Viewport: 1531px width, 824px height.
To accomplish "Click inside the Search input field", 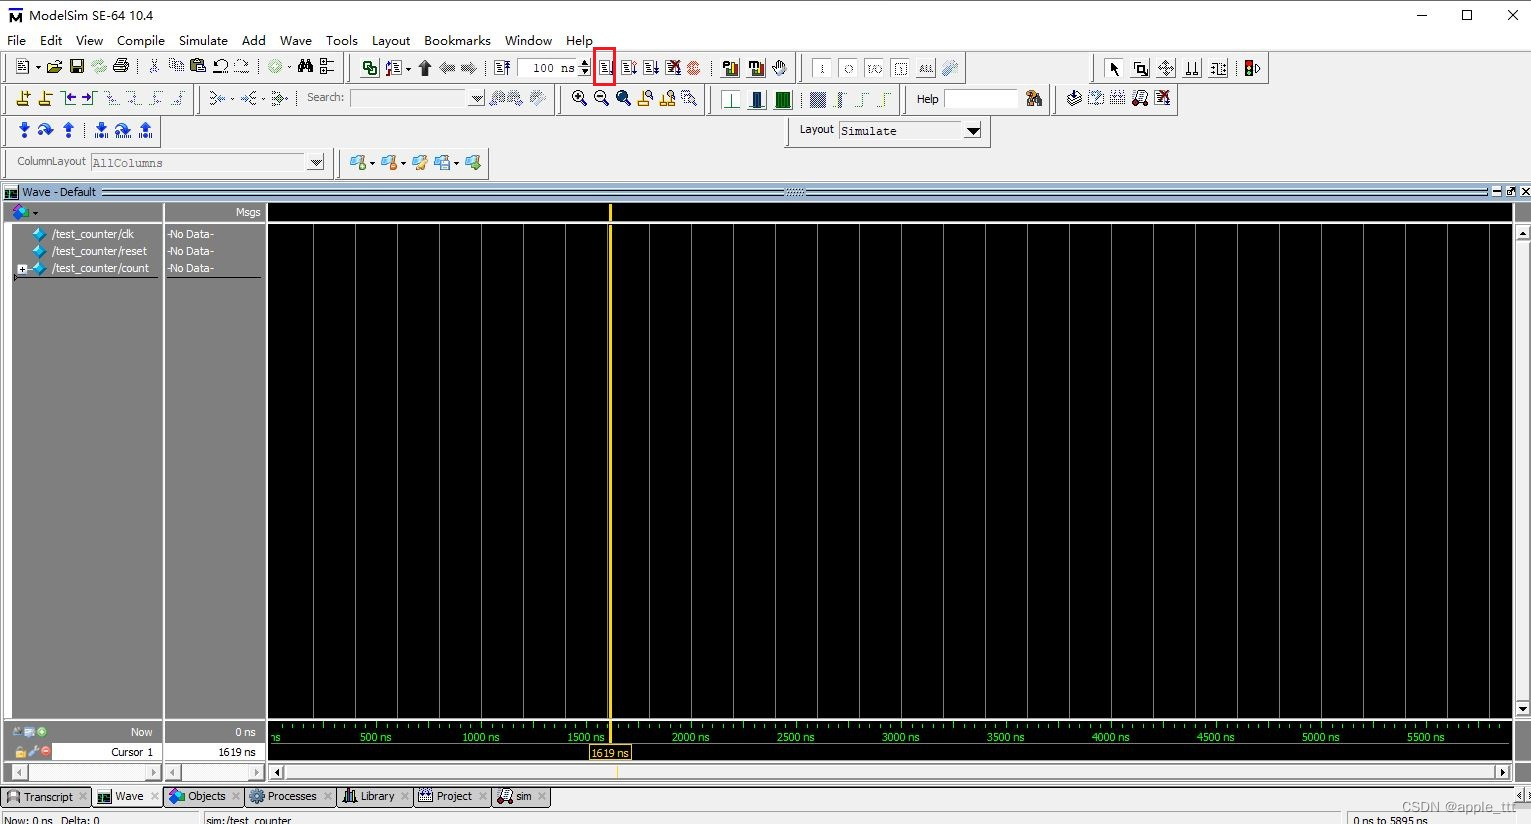I will (410, 97).
